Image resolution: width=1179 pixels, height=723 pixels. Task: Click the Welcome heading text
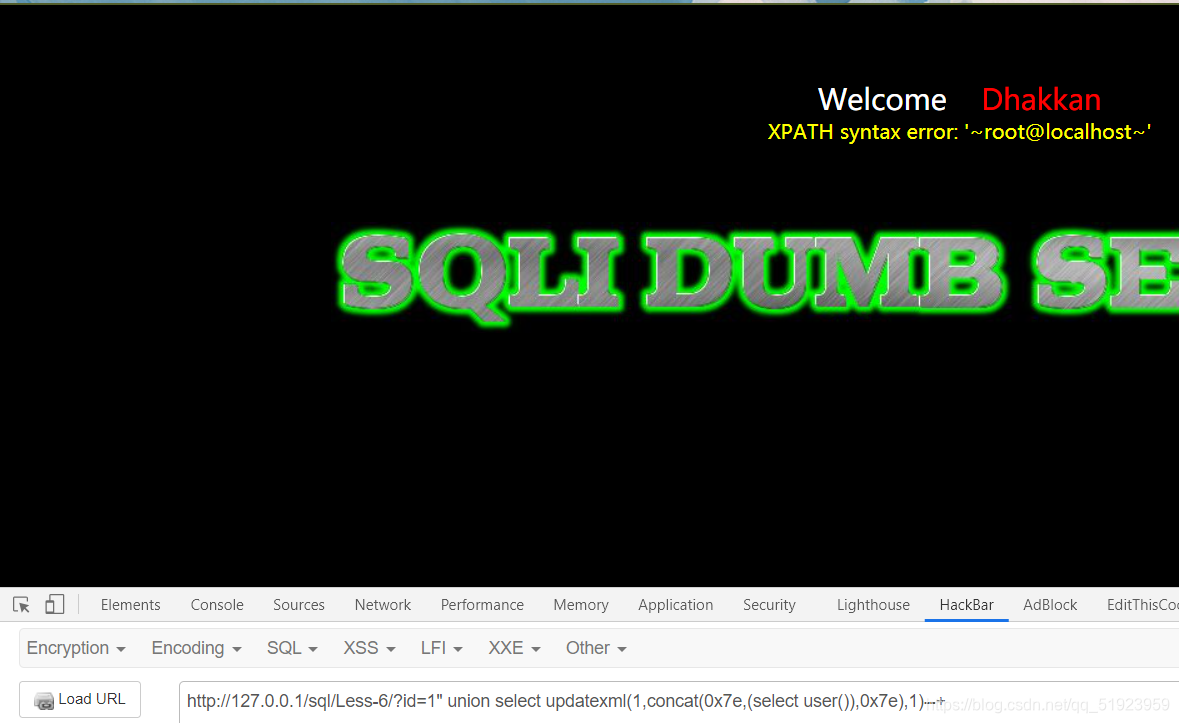click(882, 99)
